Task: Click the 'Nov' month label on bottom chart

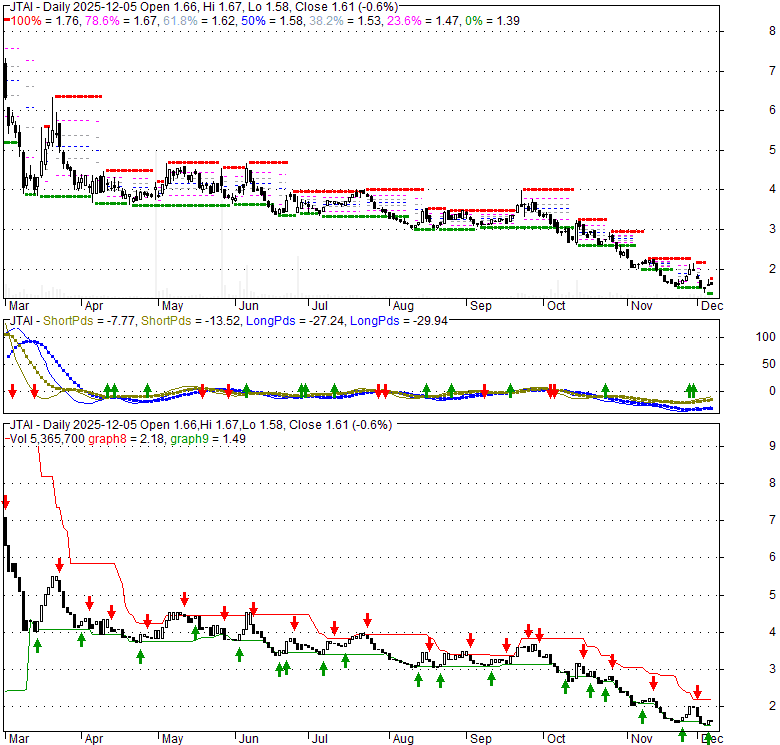Action: pos(642,739)
